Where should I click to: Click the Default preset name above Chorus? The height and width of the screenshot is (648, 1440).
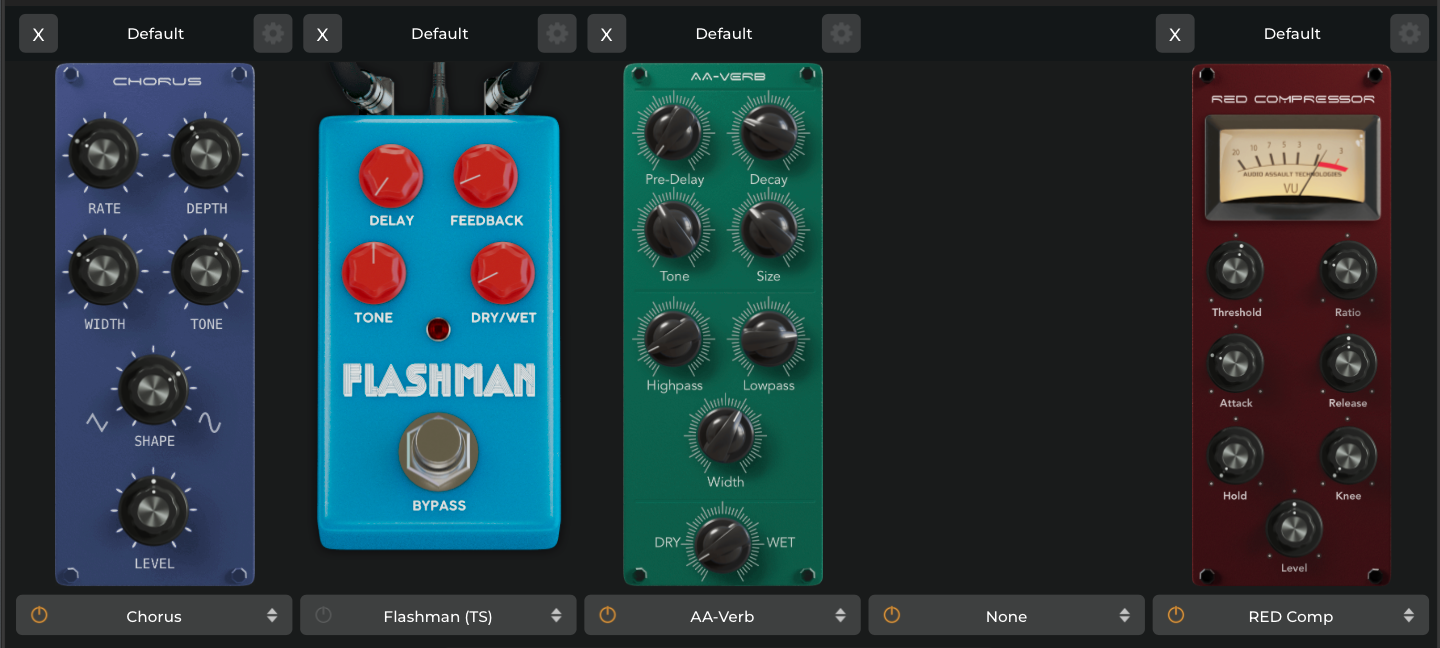155,34
